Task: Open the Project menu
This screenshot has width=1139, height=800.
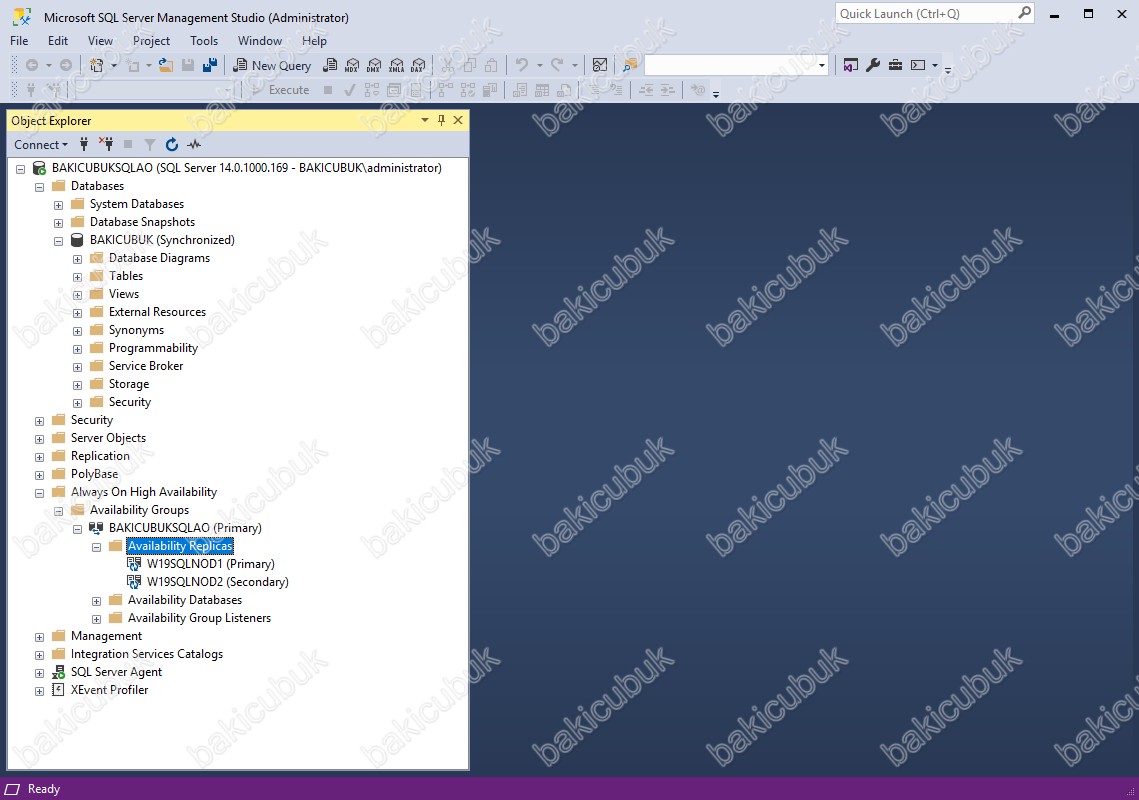Action: click(x=151, y=41)
